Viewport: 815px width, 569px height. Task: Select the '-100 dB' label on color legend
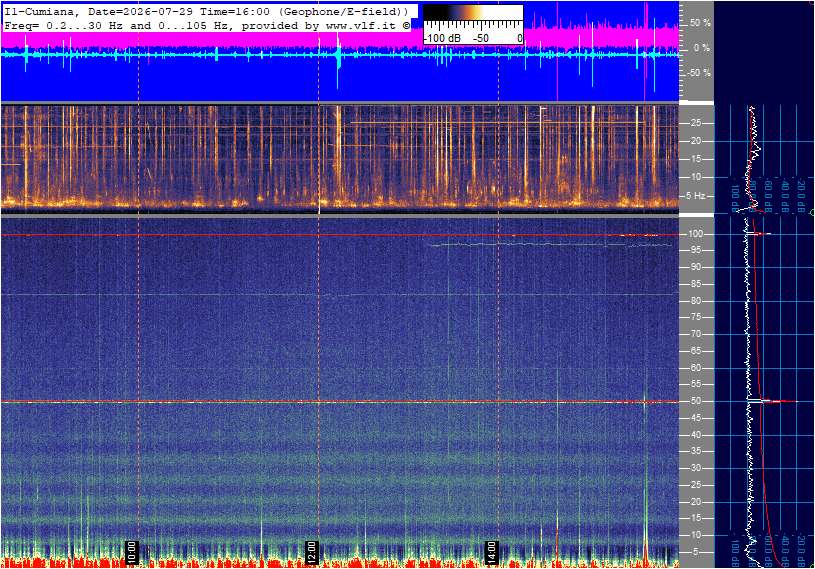(x=442, y=38)
